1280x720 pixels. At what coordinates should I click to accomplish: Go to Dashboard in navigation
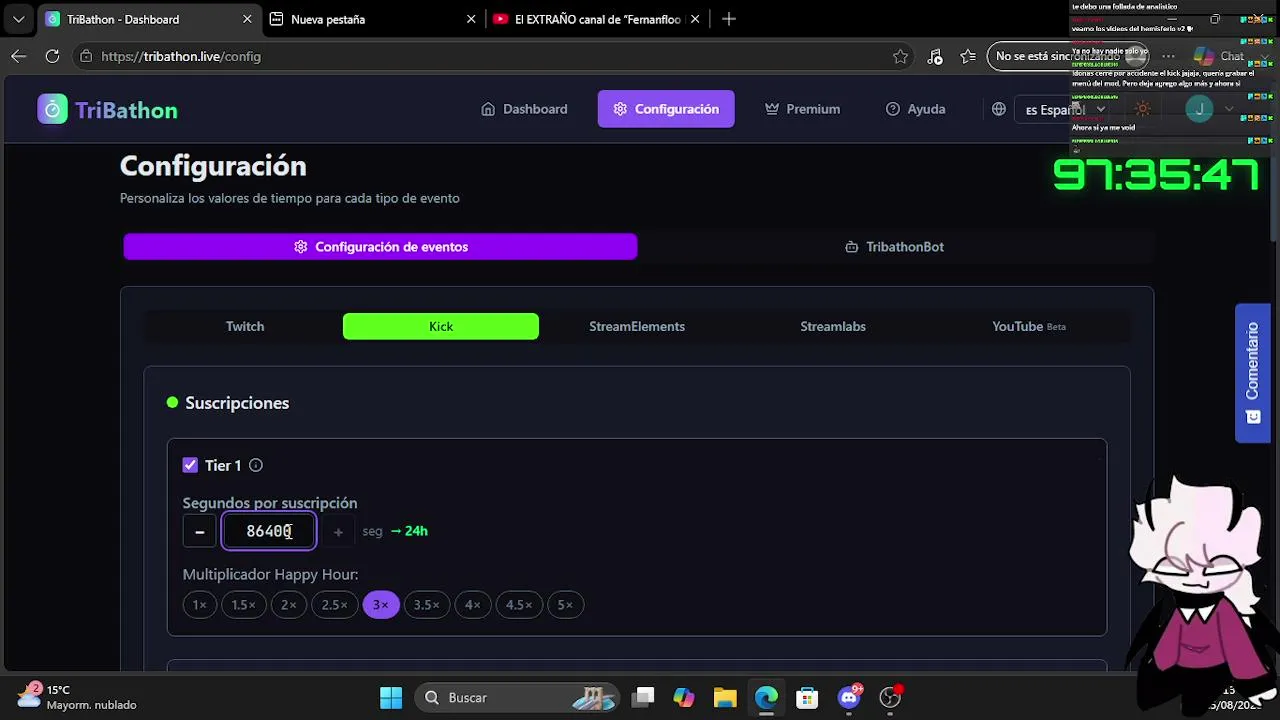coord(524,109)
